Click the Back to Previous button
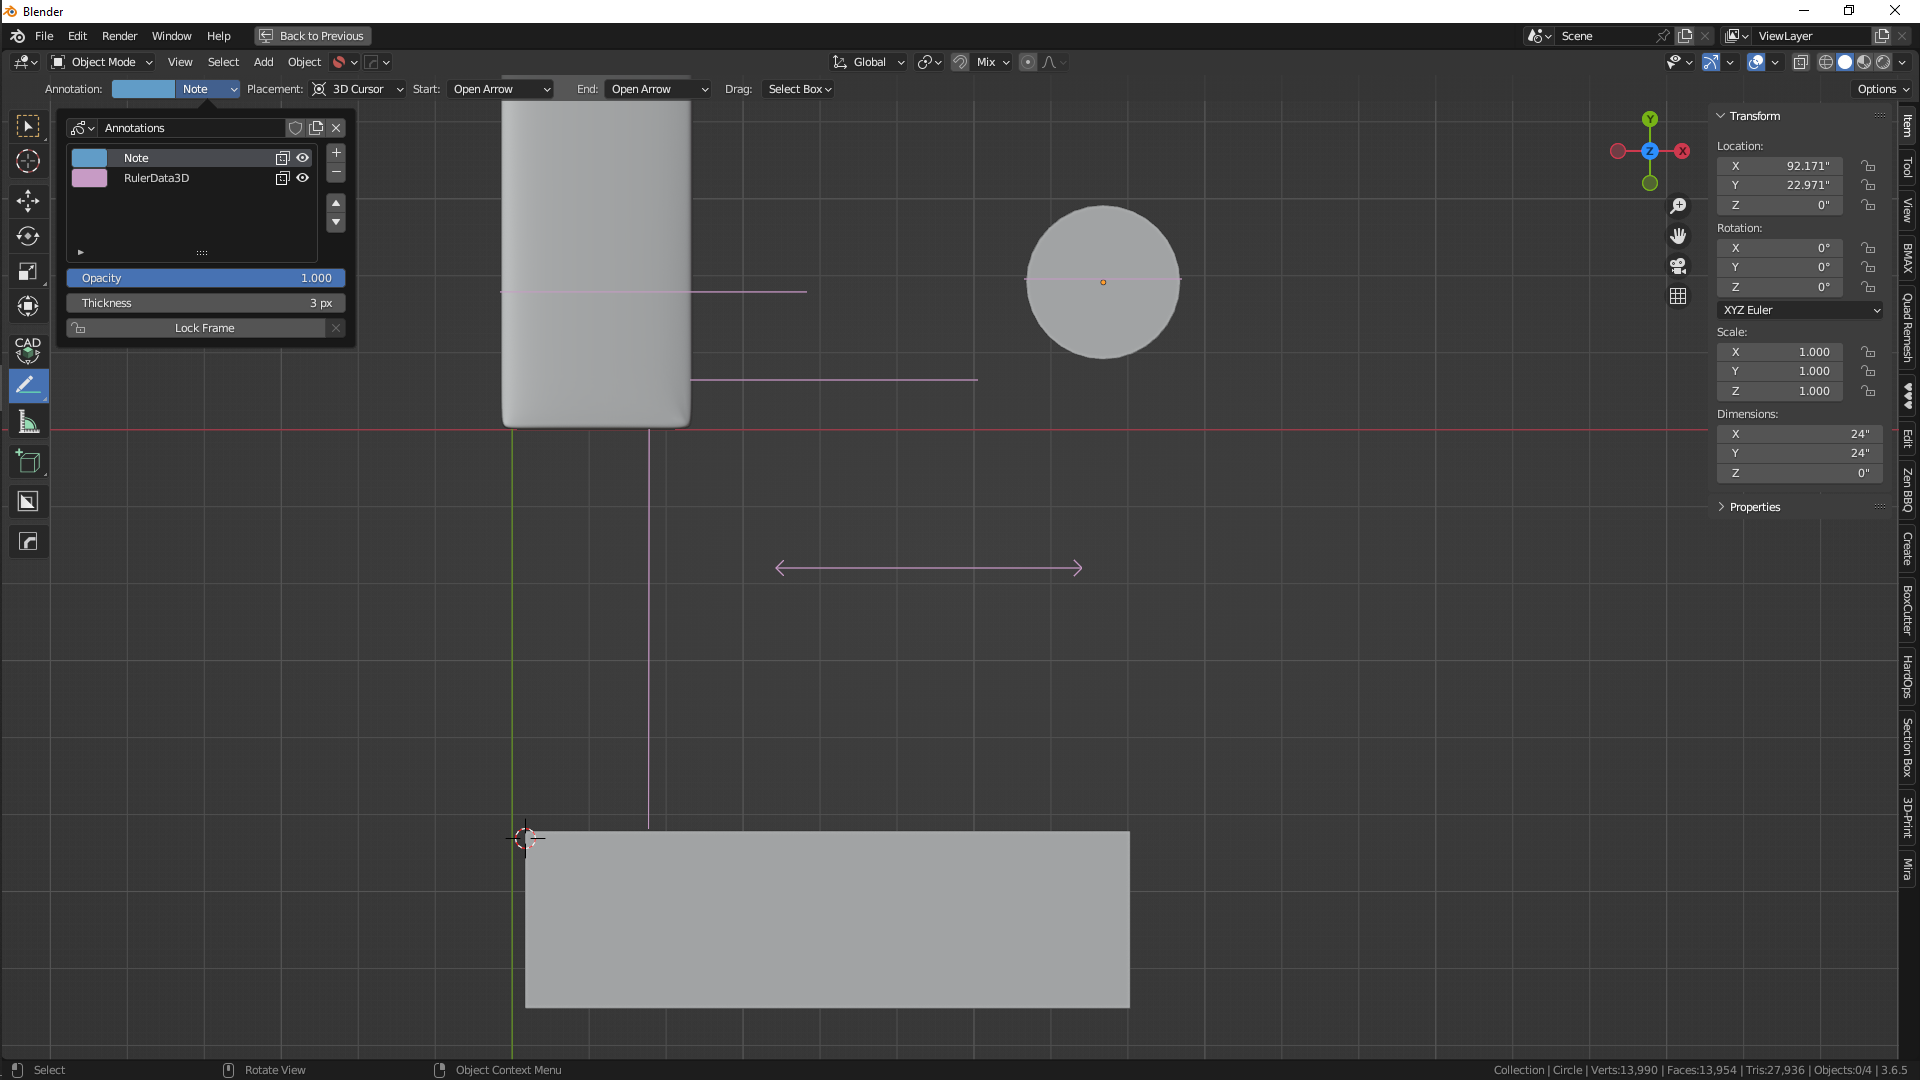The height and width of the screenshot is (1080, 1920). pyautogui.click(x=312, y=36)
